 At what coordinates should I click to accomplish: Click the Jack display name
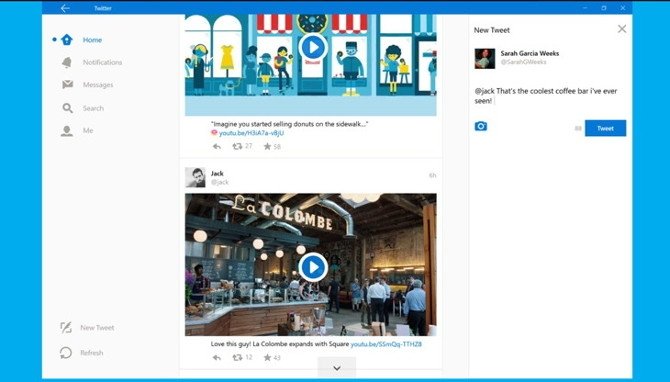[x=217, y=173]
